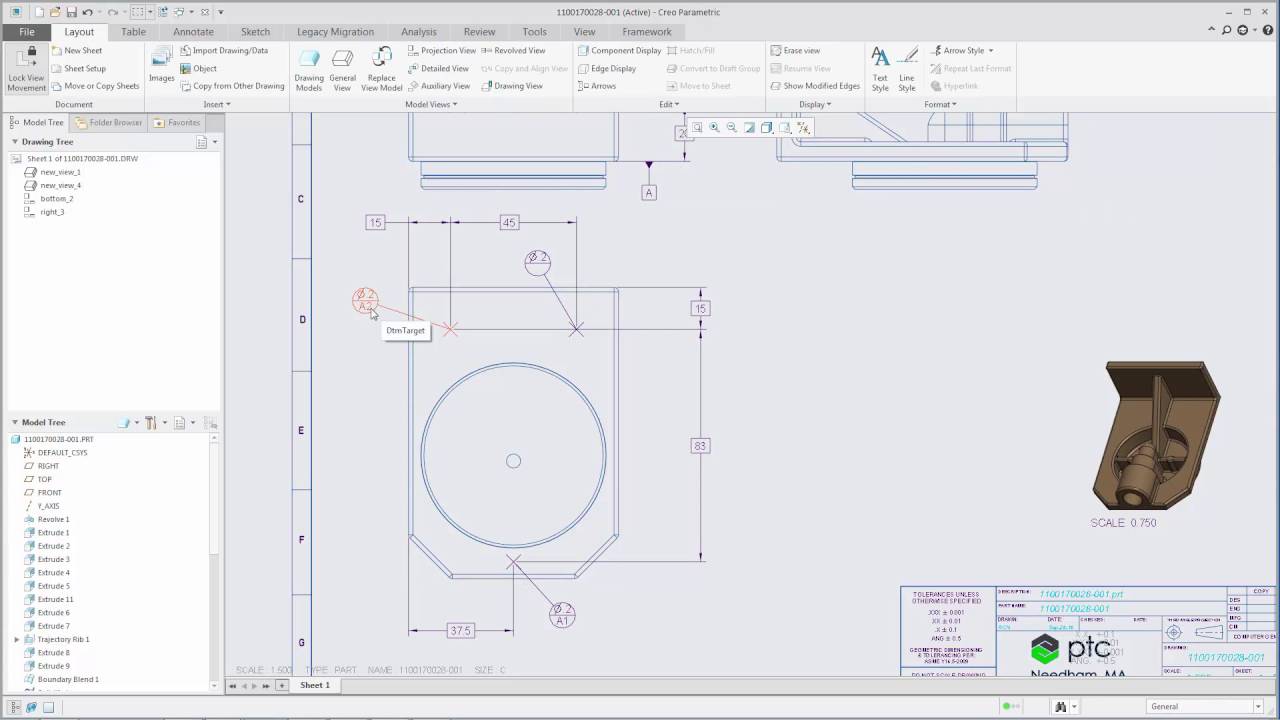This screenshot has width=1280, height=720.
Task: Select Extrude 5 in the model tree
Action: [x=53, y=586]
